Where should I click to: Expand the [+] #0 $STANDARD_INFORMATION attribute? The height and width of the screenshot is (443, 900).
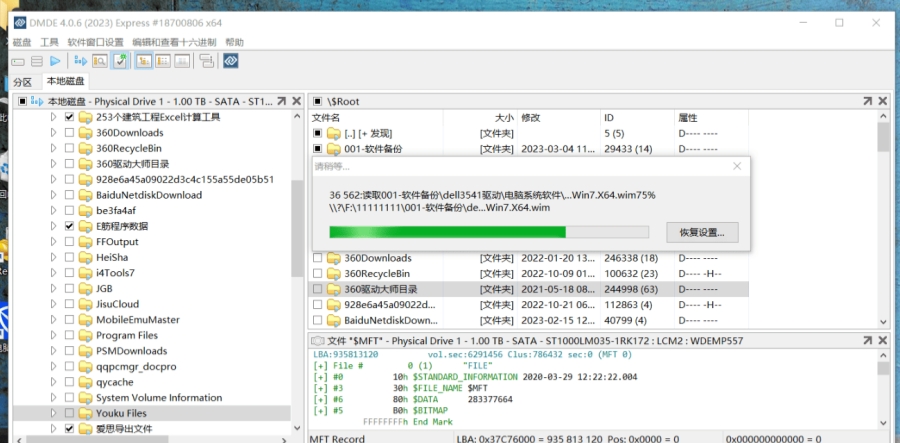320,377
